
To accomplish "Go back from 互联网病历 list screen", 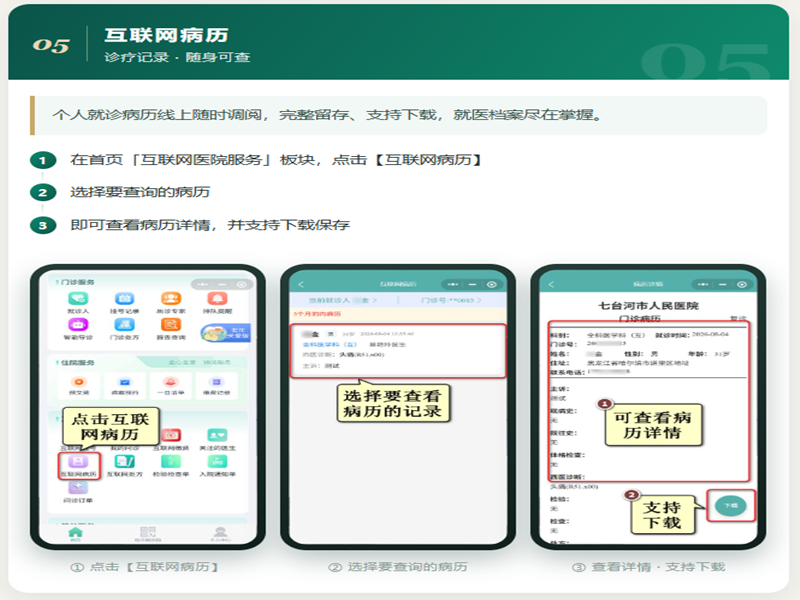I will pos(301,284).
